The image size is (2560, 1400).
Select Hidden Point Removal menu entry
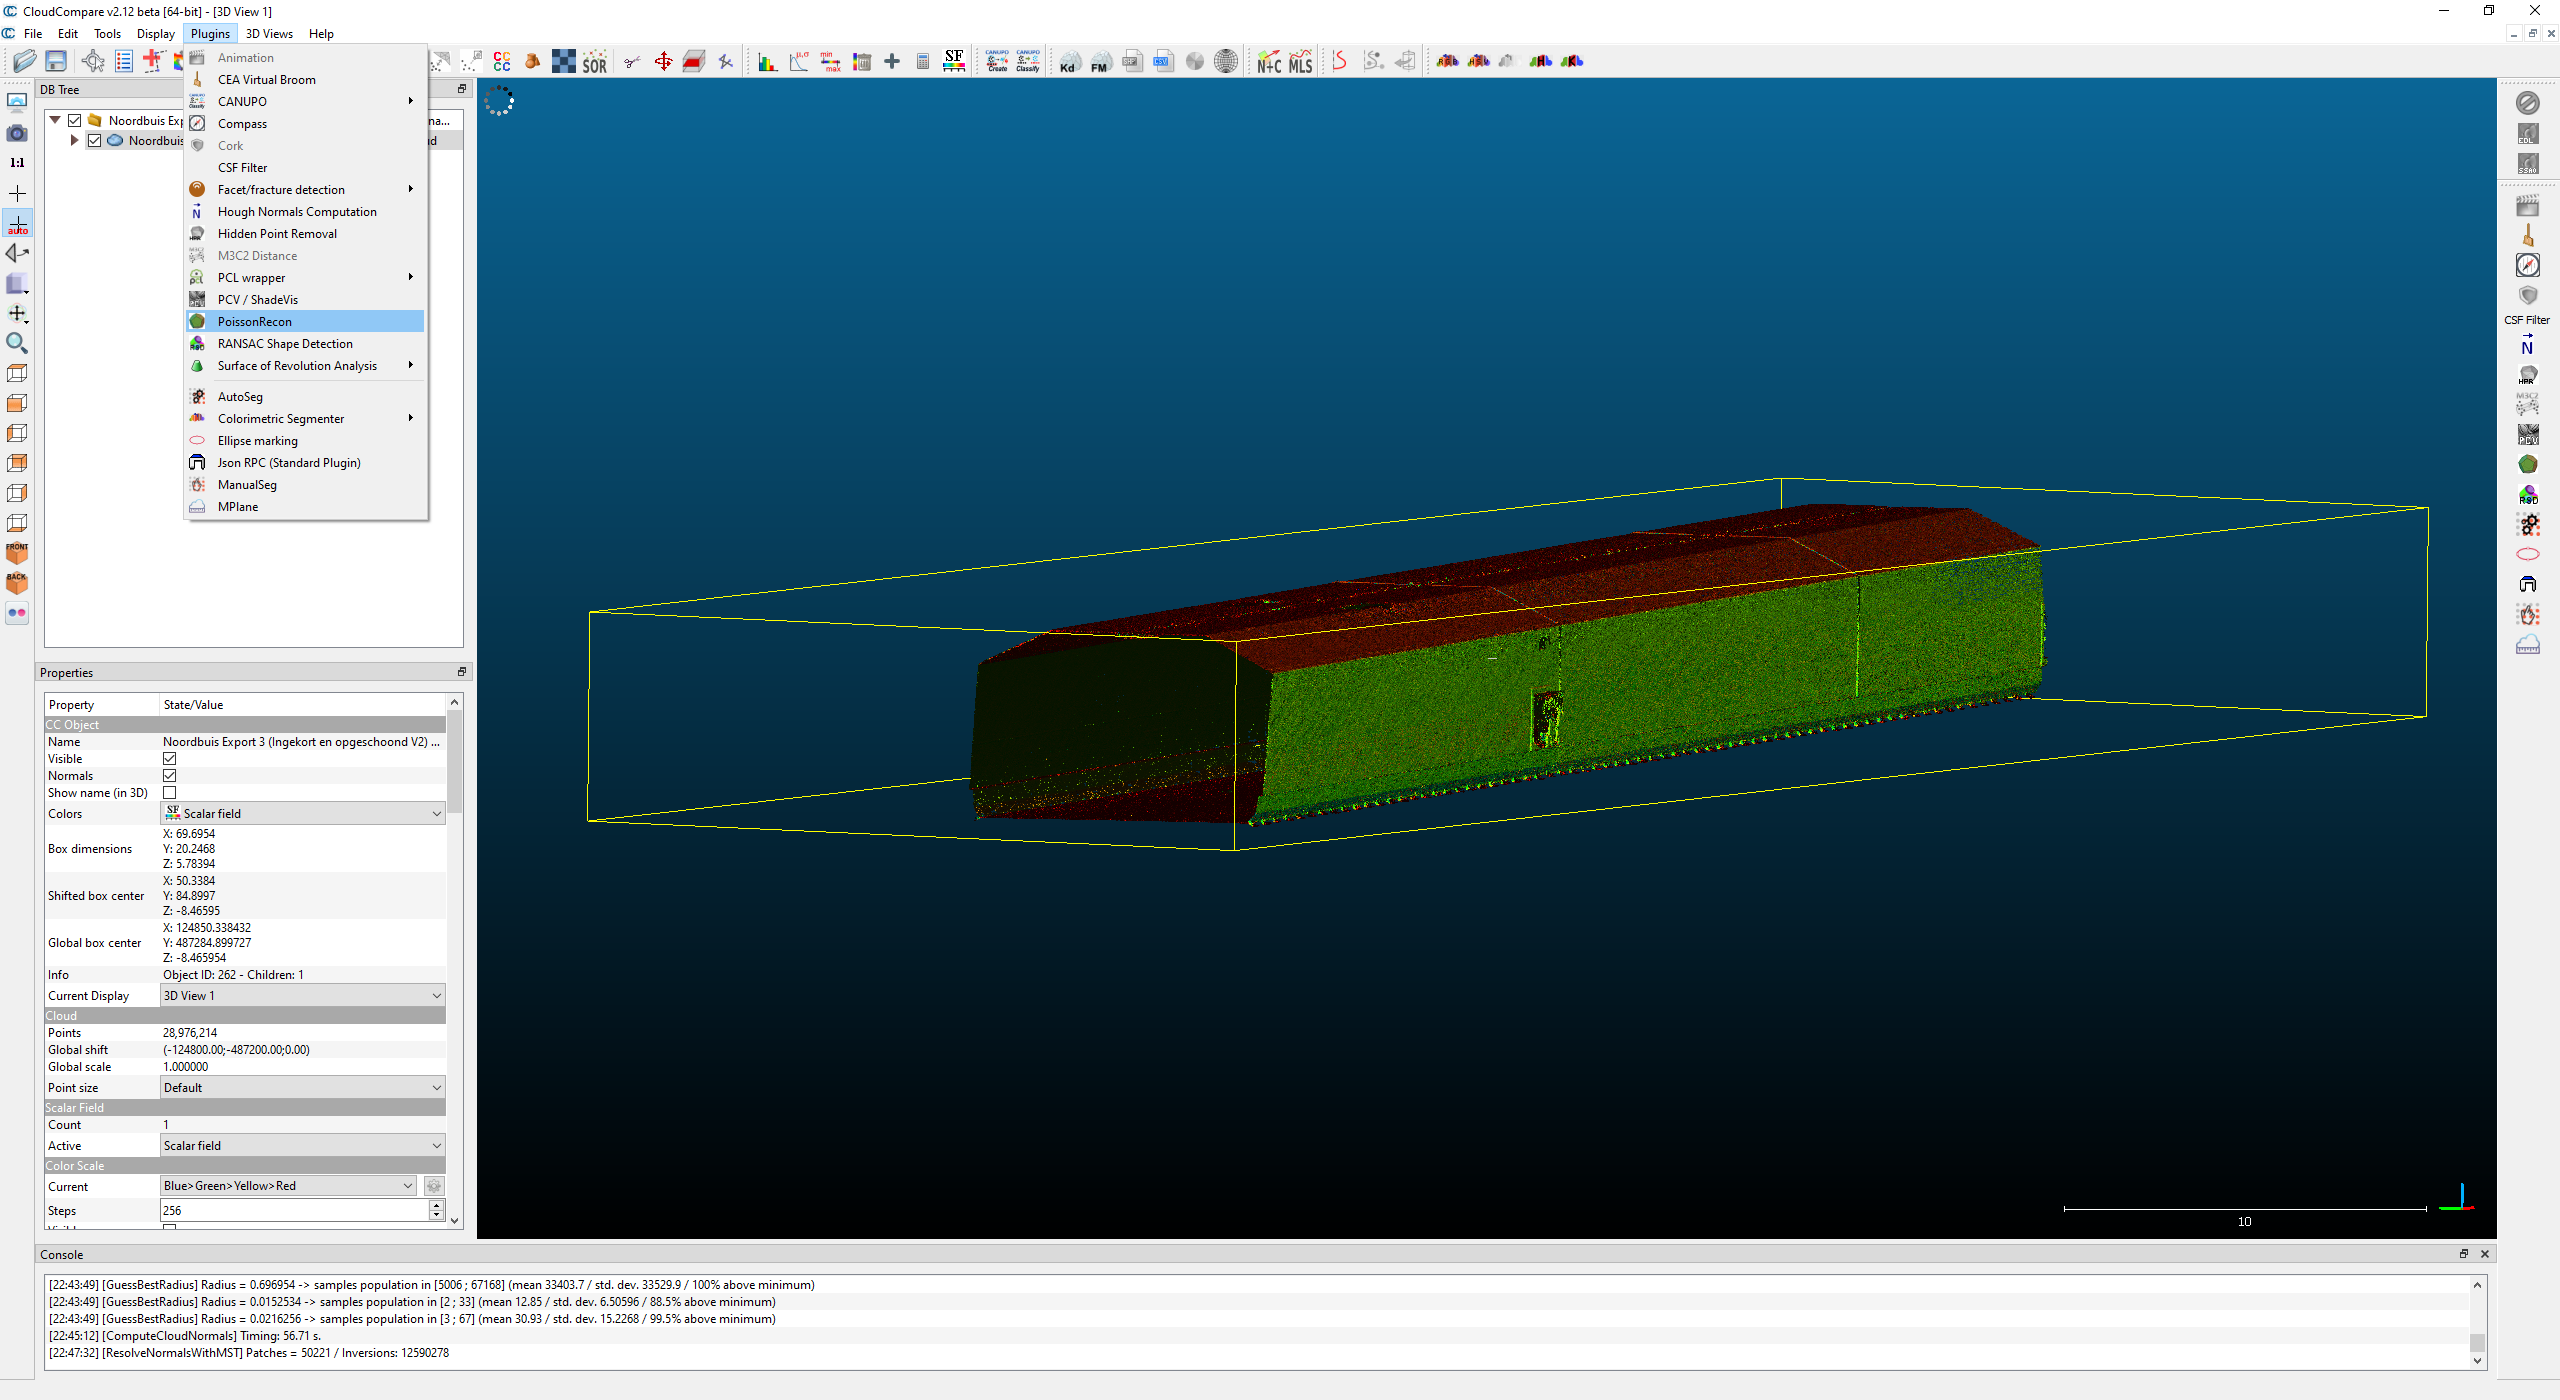tap(305, 234)
